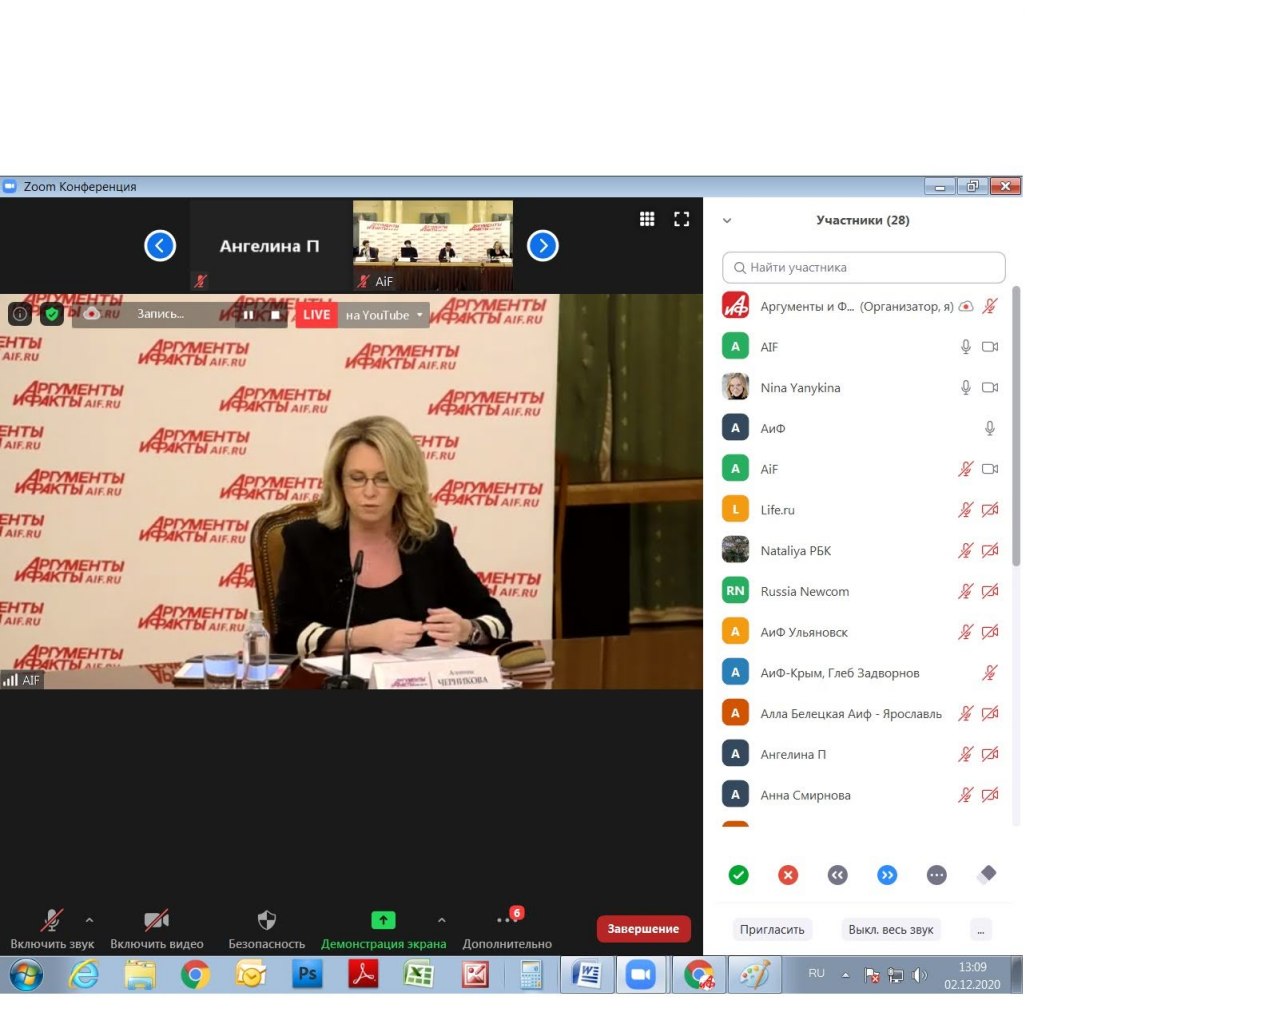Click the green Yes reaction icon
Screen dimensions: 1280x1024
739,875
